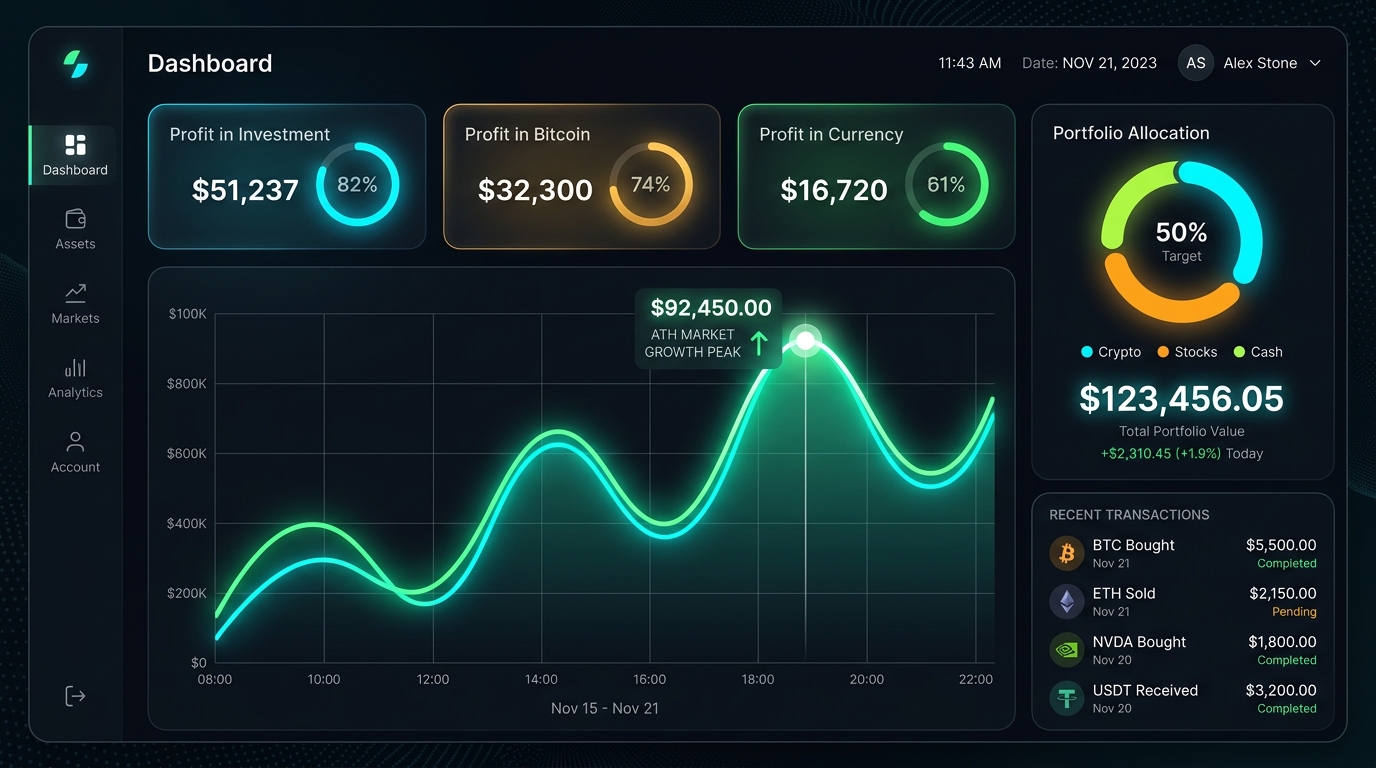Open the Assets wallet icon
1376x768 pixels.
pyautogui.click(x=75, y=218)
